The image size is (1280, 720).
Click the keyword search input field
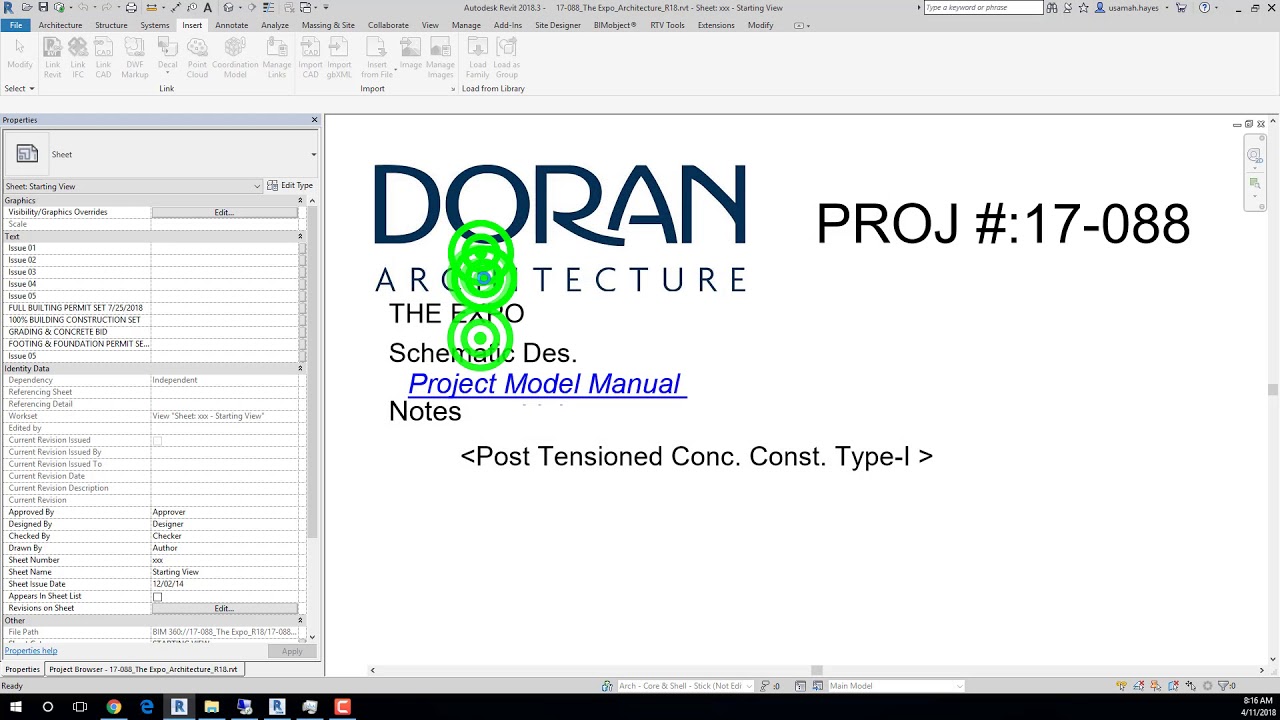[x=982, y=8]
